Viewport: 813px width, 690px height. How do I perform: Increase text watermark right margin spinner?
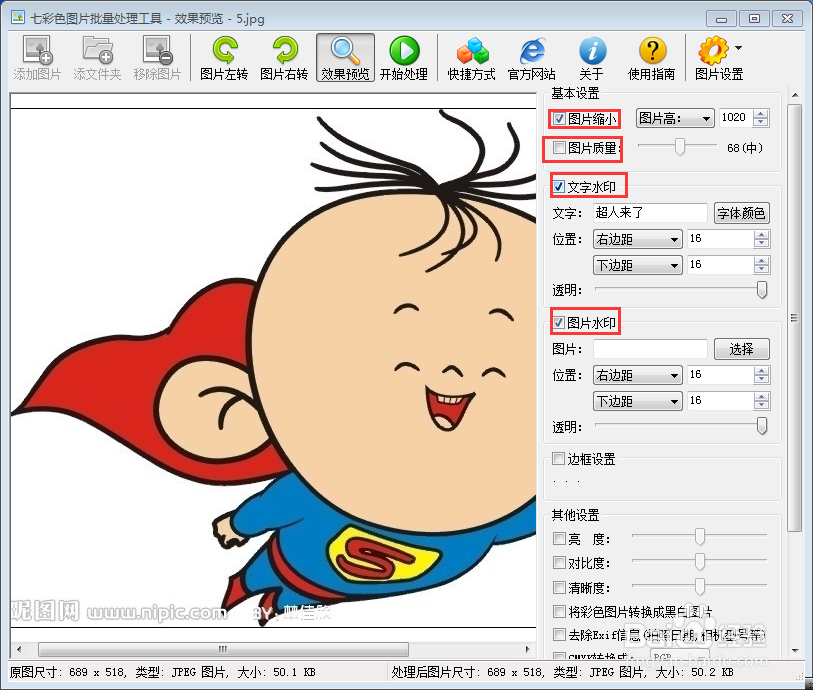coord(761,235)
